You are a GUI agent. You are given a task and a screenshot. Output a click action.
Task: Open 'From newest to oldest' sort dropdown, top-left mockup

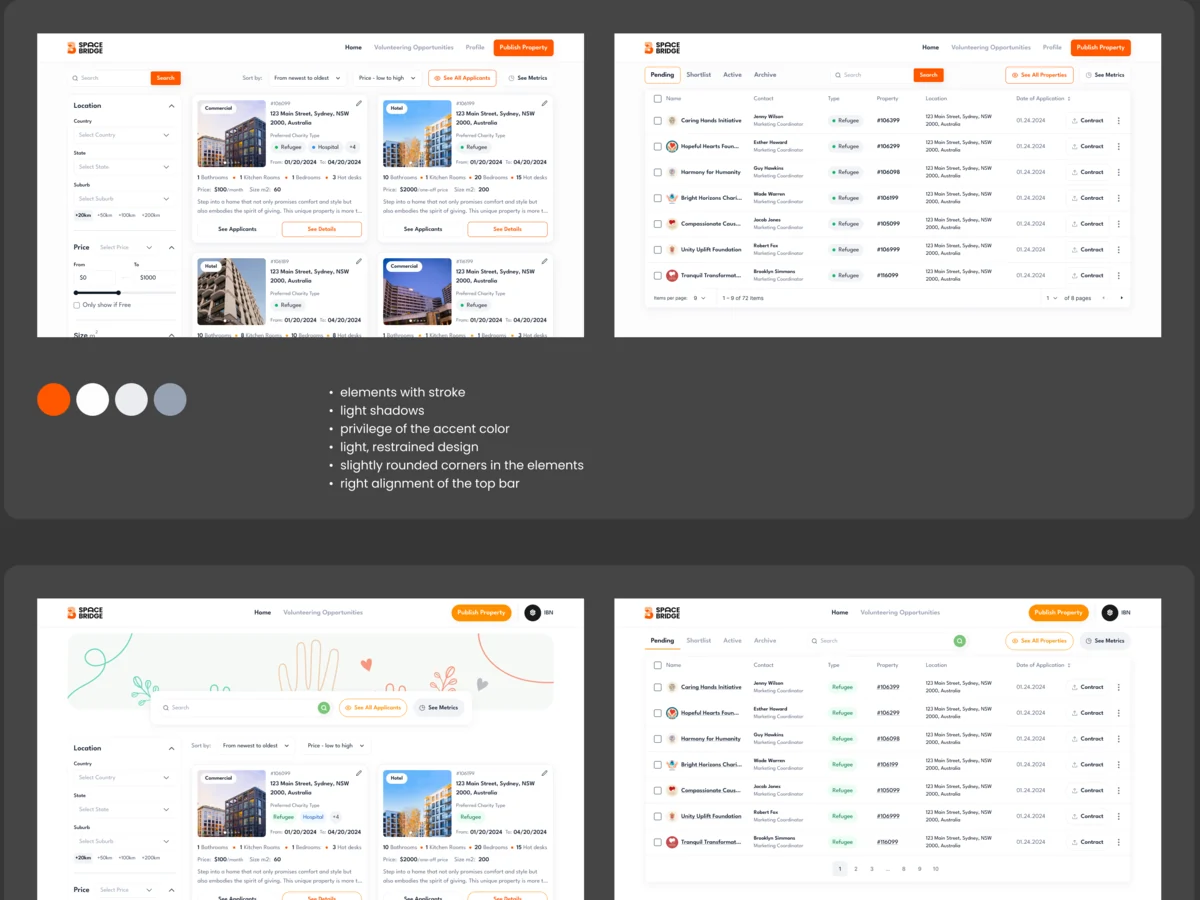point(307,78)
